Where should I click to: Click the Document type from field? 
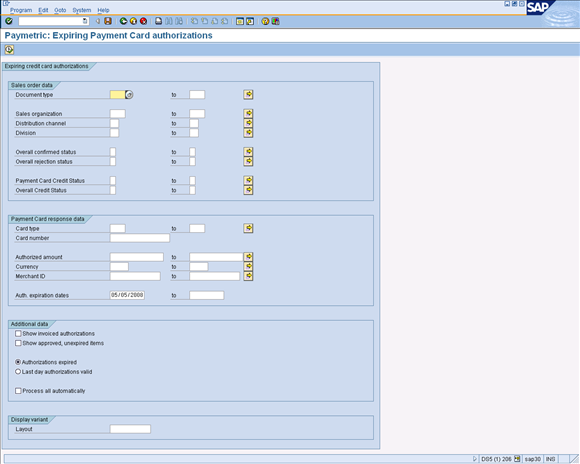click(x=118, y=95)
